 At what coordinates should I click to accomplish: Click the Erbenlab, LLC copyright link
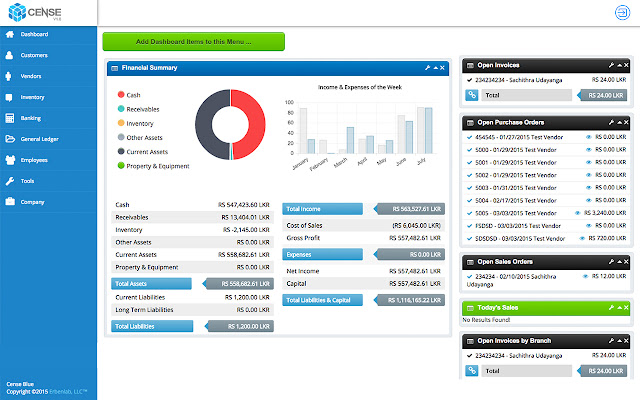coord(68,392)
